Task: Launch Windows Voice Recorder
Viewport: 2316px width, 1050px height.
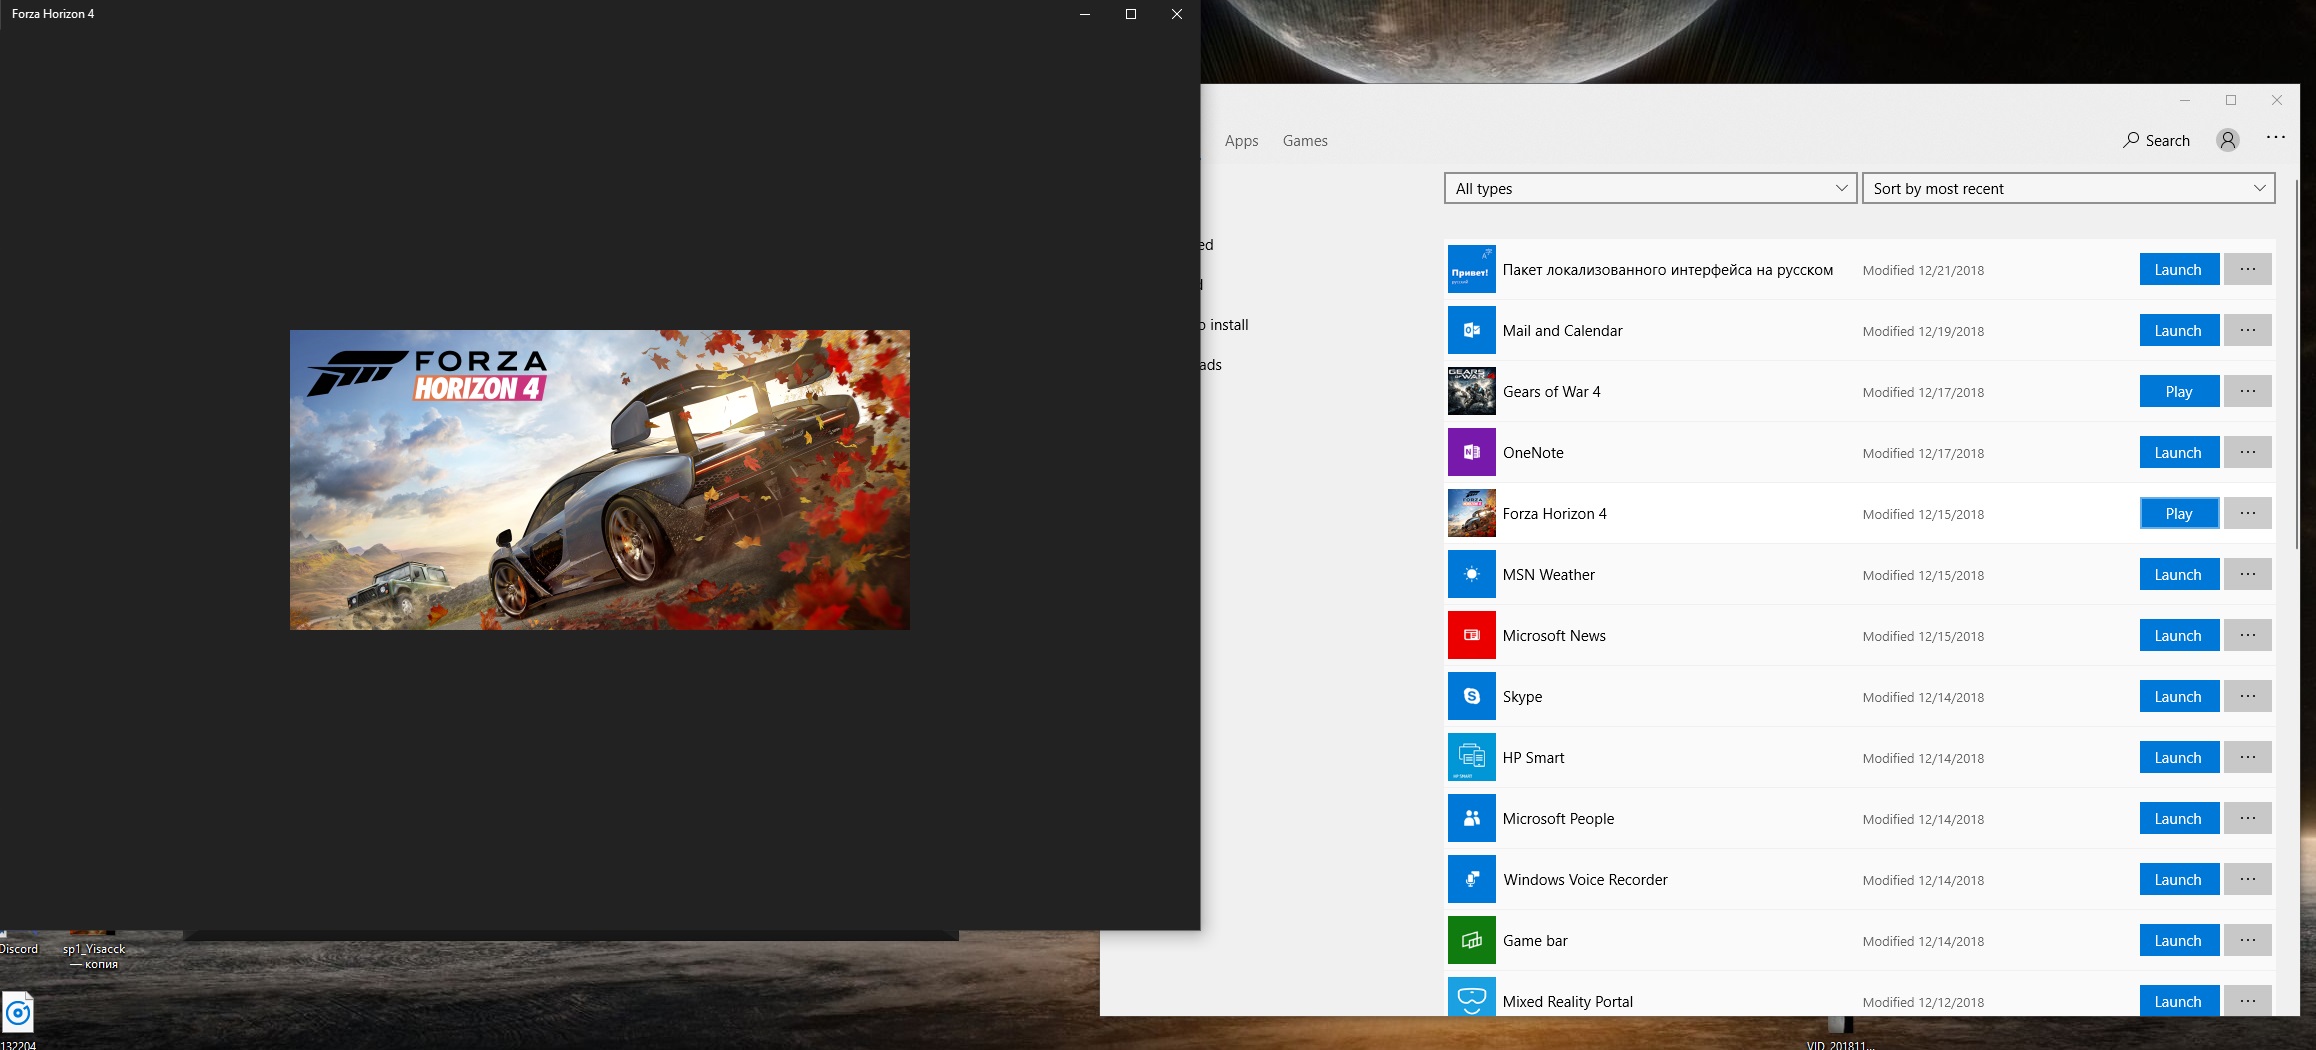Action: pyautogui.click(x=2179, y=880)
